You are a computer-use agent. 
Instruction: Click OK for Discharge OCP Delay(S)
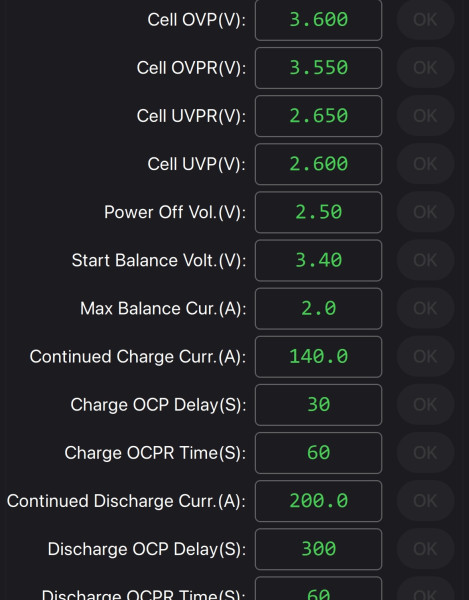point(425,549)
